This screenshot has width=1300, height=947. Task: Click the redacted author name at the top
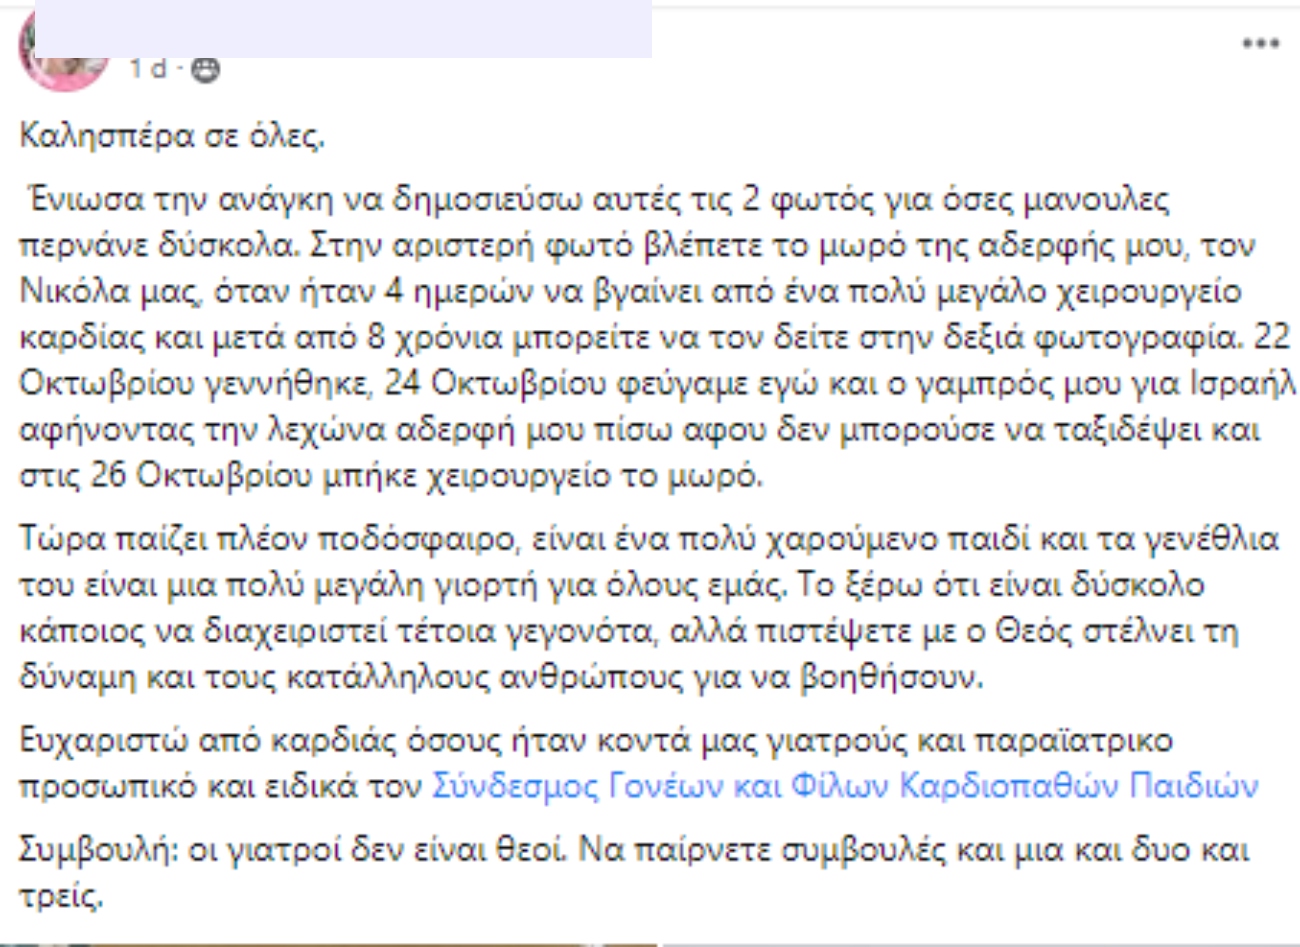[342, 28]
